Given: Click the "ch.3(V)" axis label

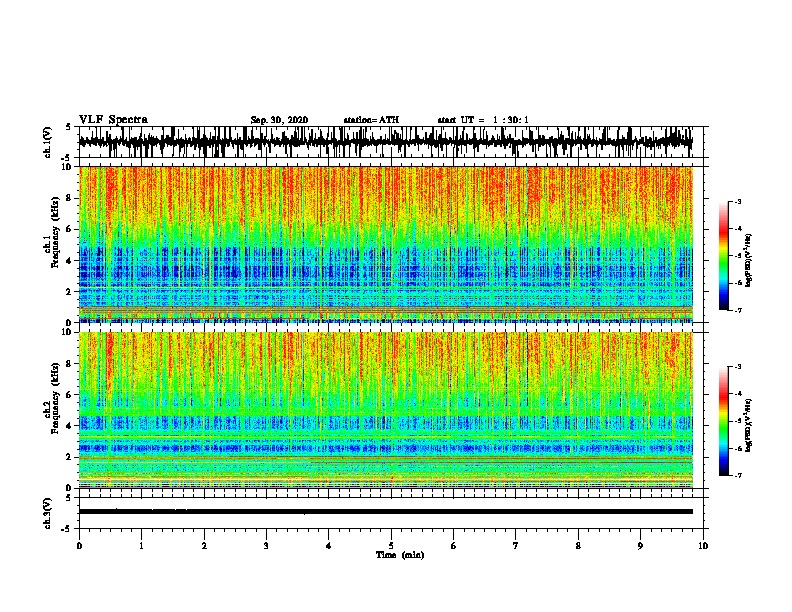Looking at the screenshot, I should 47,514.
